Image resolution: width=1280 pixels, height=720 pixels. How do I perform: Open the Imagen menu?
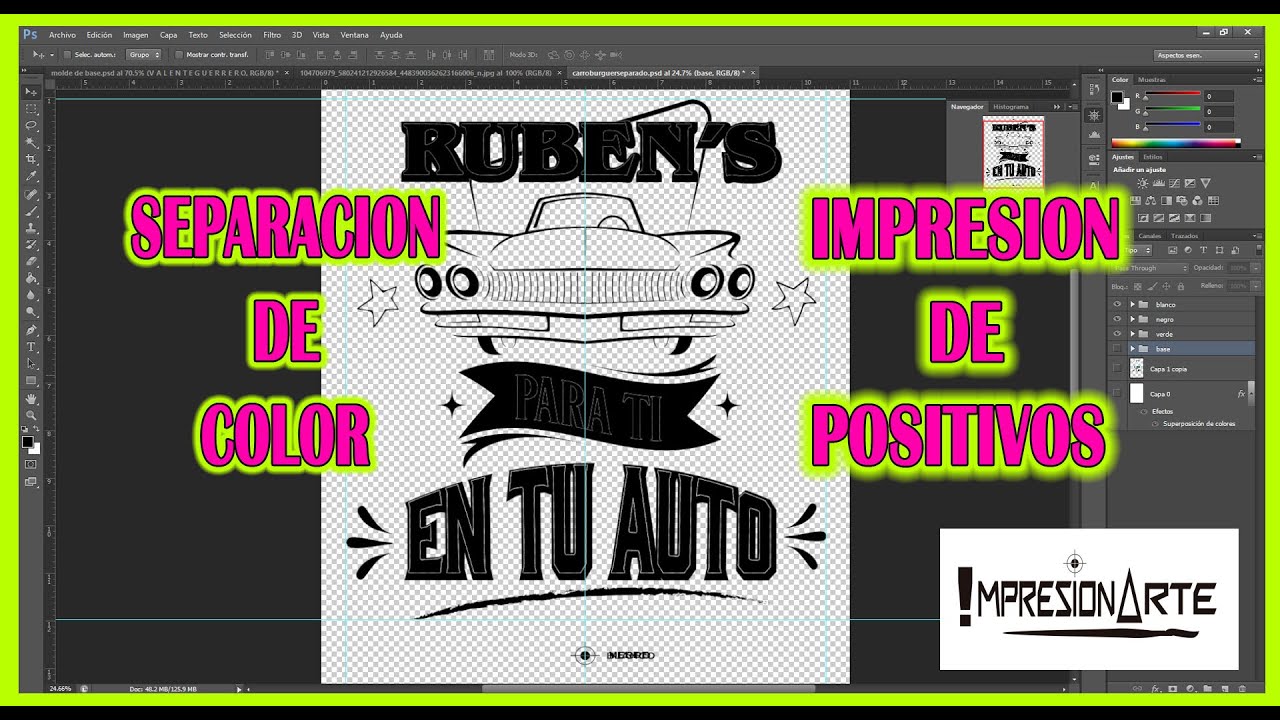136,35
